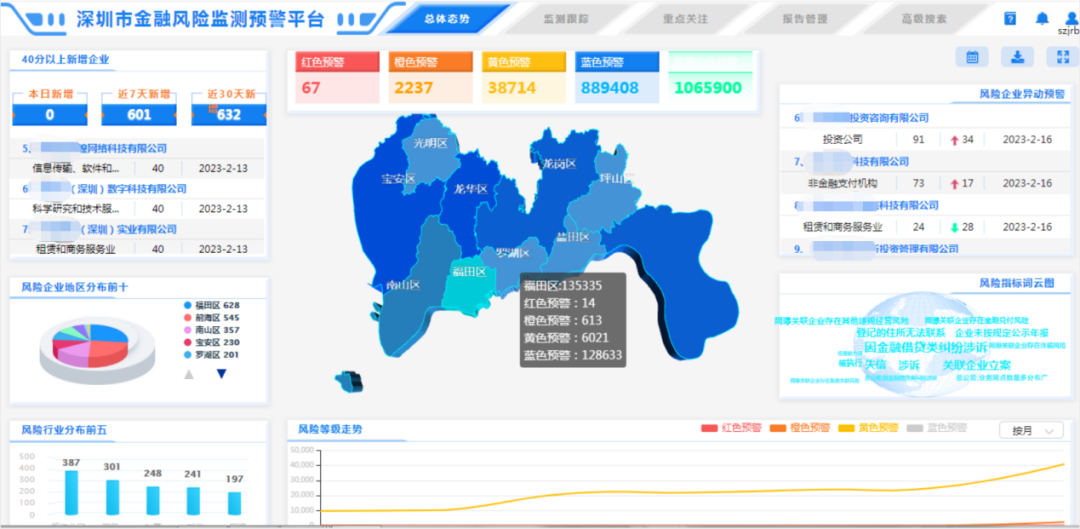Viewport: 1080px width, 529px height.
Task: Open the help book icon
Action: 1010,19
